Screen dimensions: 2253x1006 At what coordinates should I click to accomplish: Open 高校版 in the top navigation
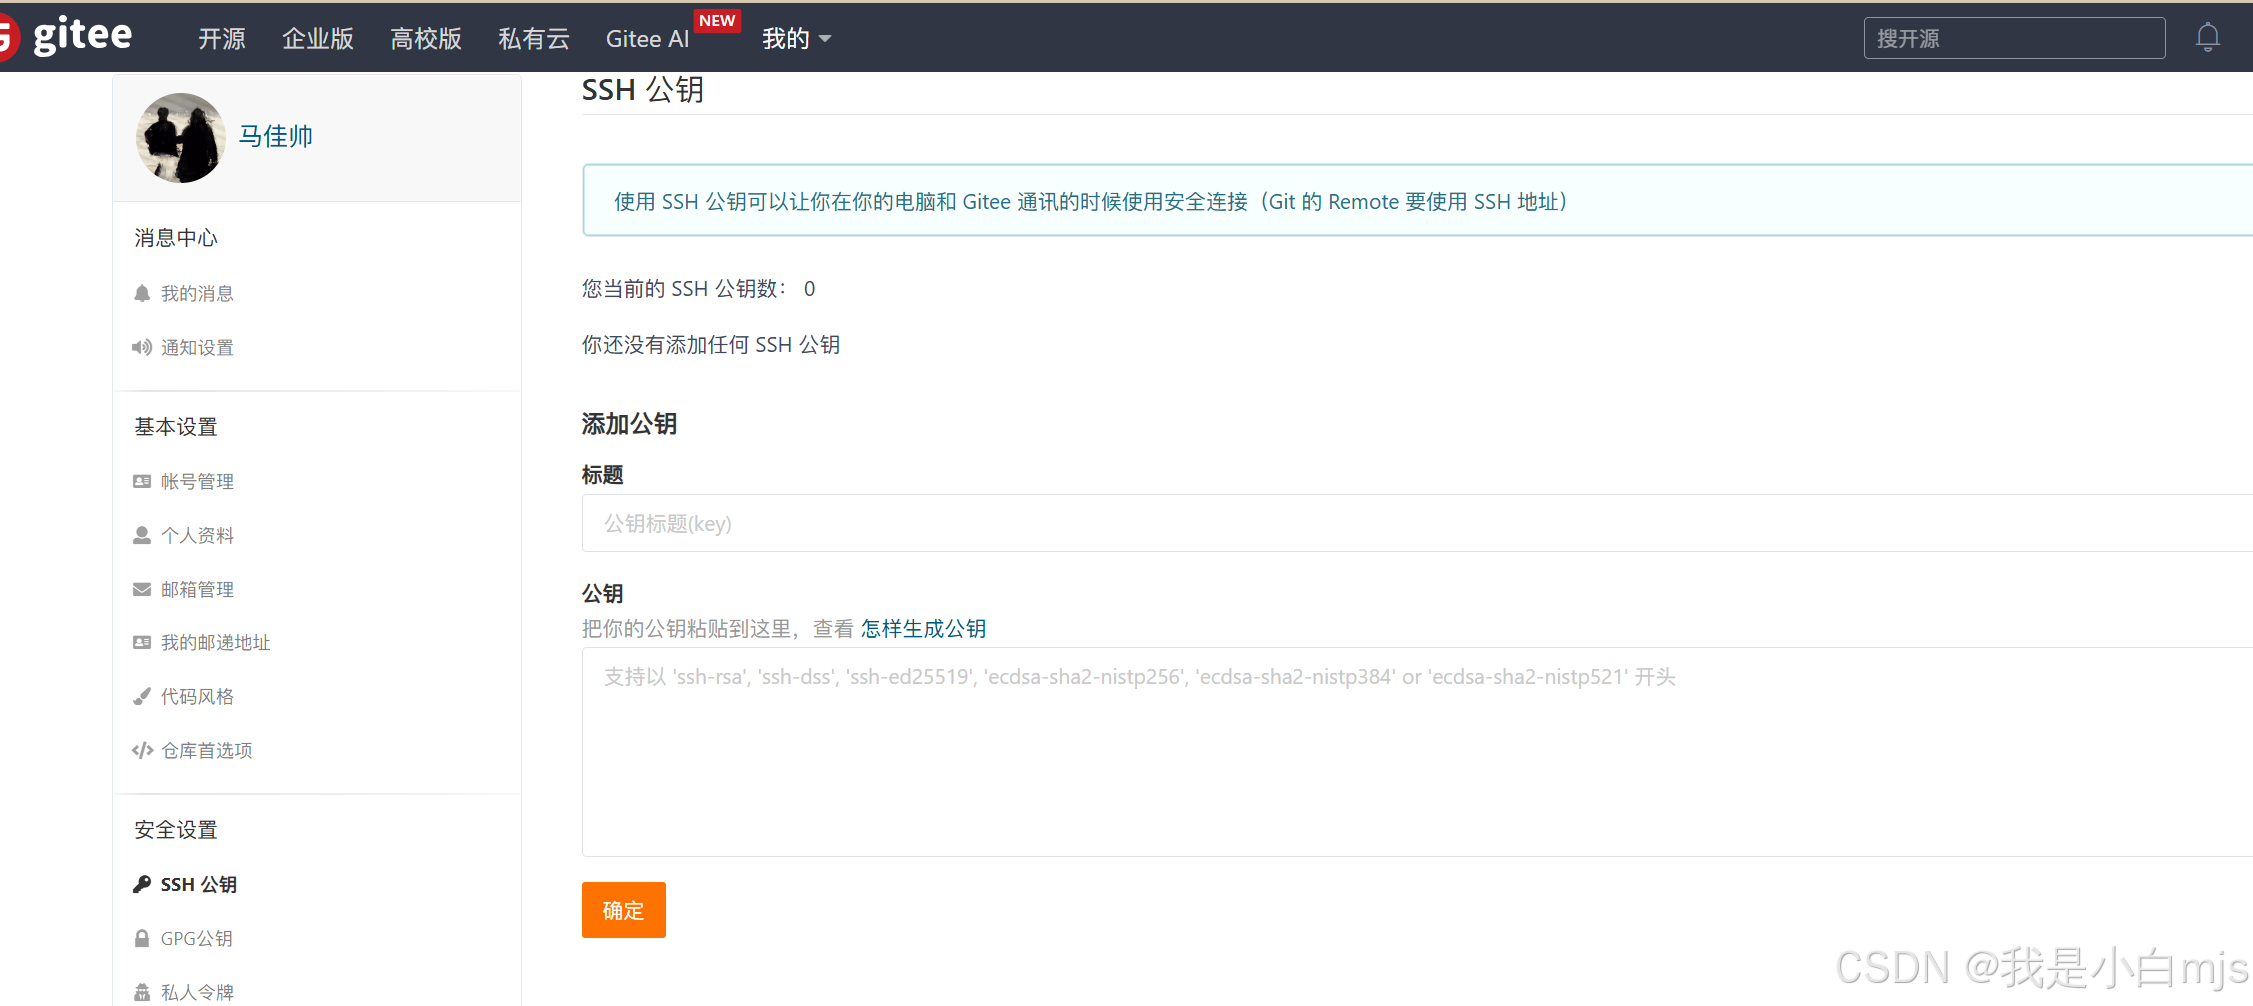click(x=426, y=38)
